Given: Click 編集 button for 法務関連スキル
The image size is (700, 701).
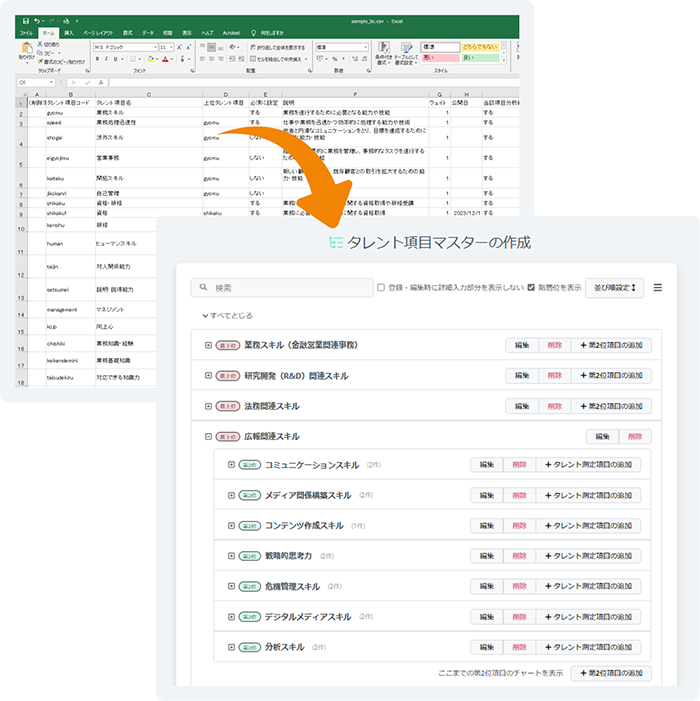Looking at the screenshot, I should 521,407.
